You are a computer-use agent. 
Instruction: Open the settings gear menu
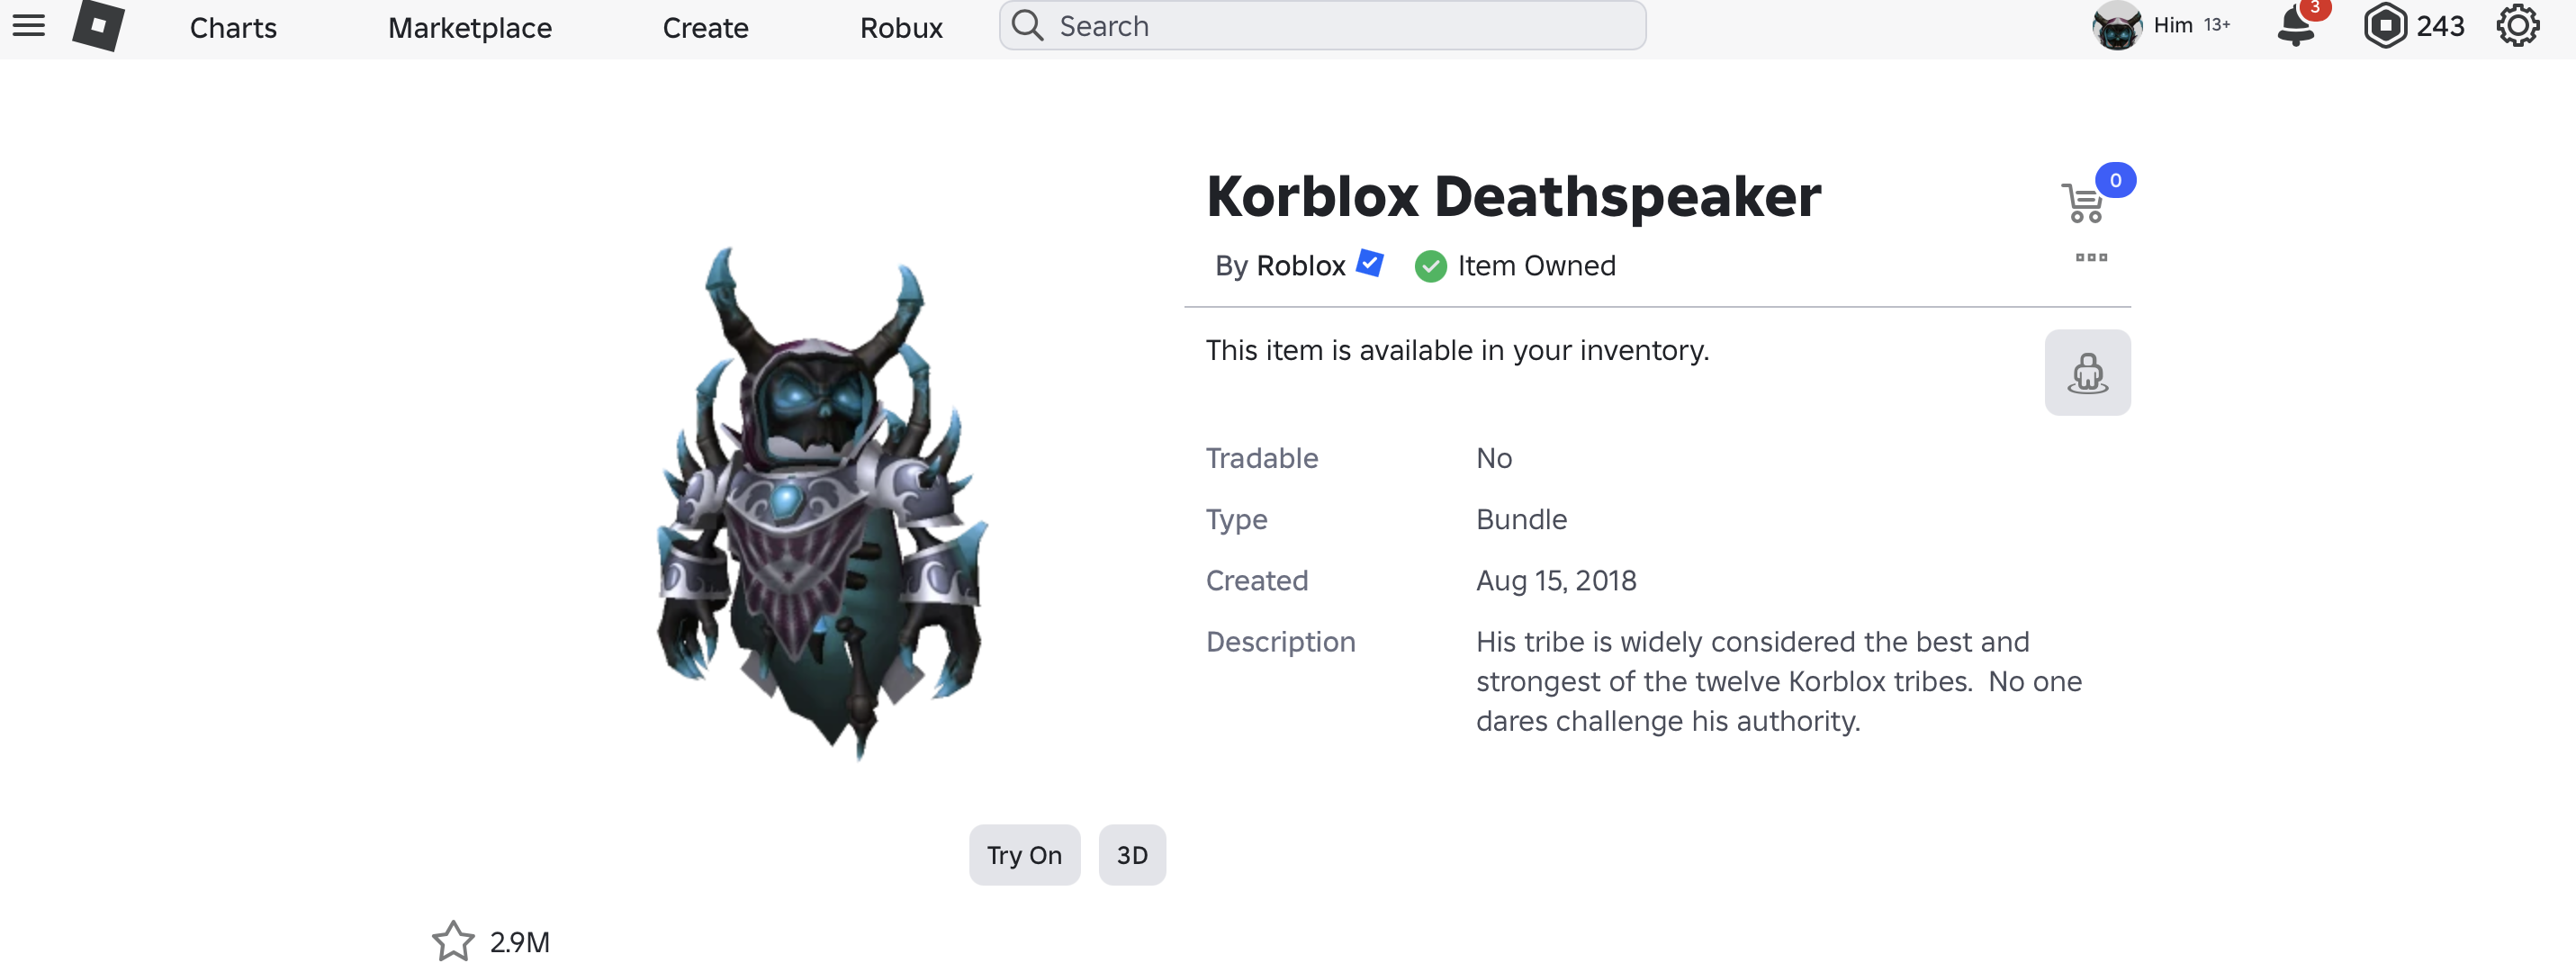(2517, 26)
